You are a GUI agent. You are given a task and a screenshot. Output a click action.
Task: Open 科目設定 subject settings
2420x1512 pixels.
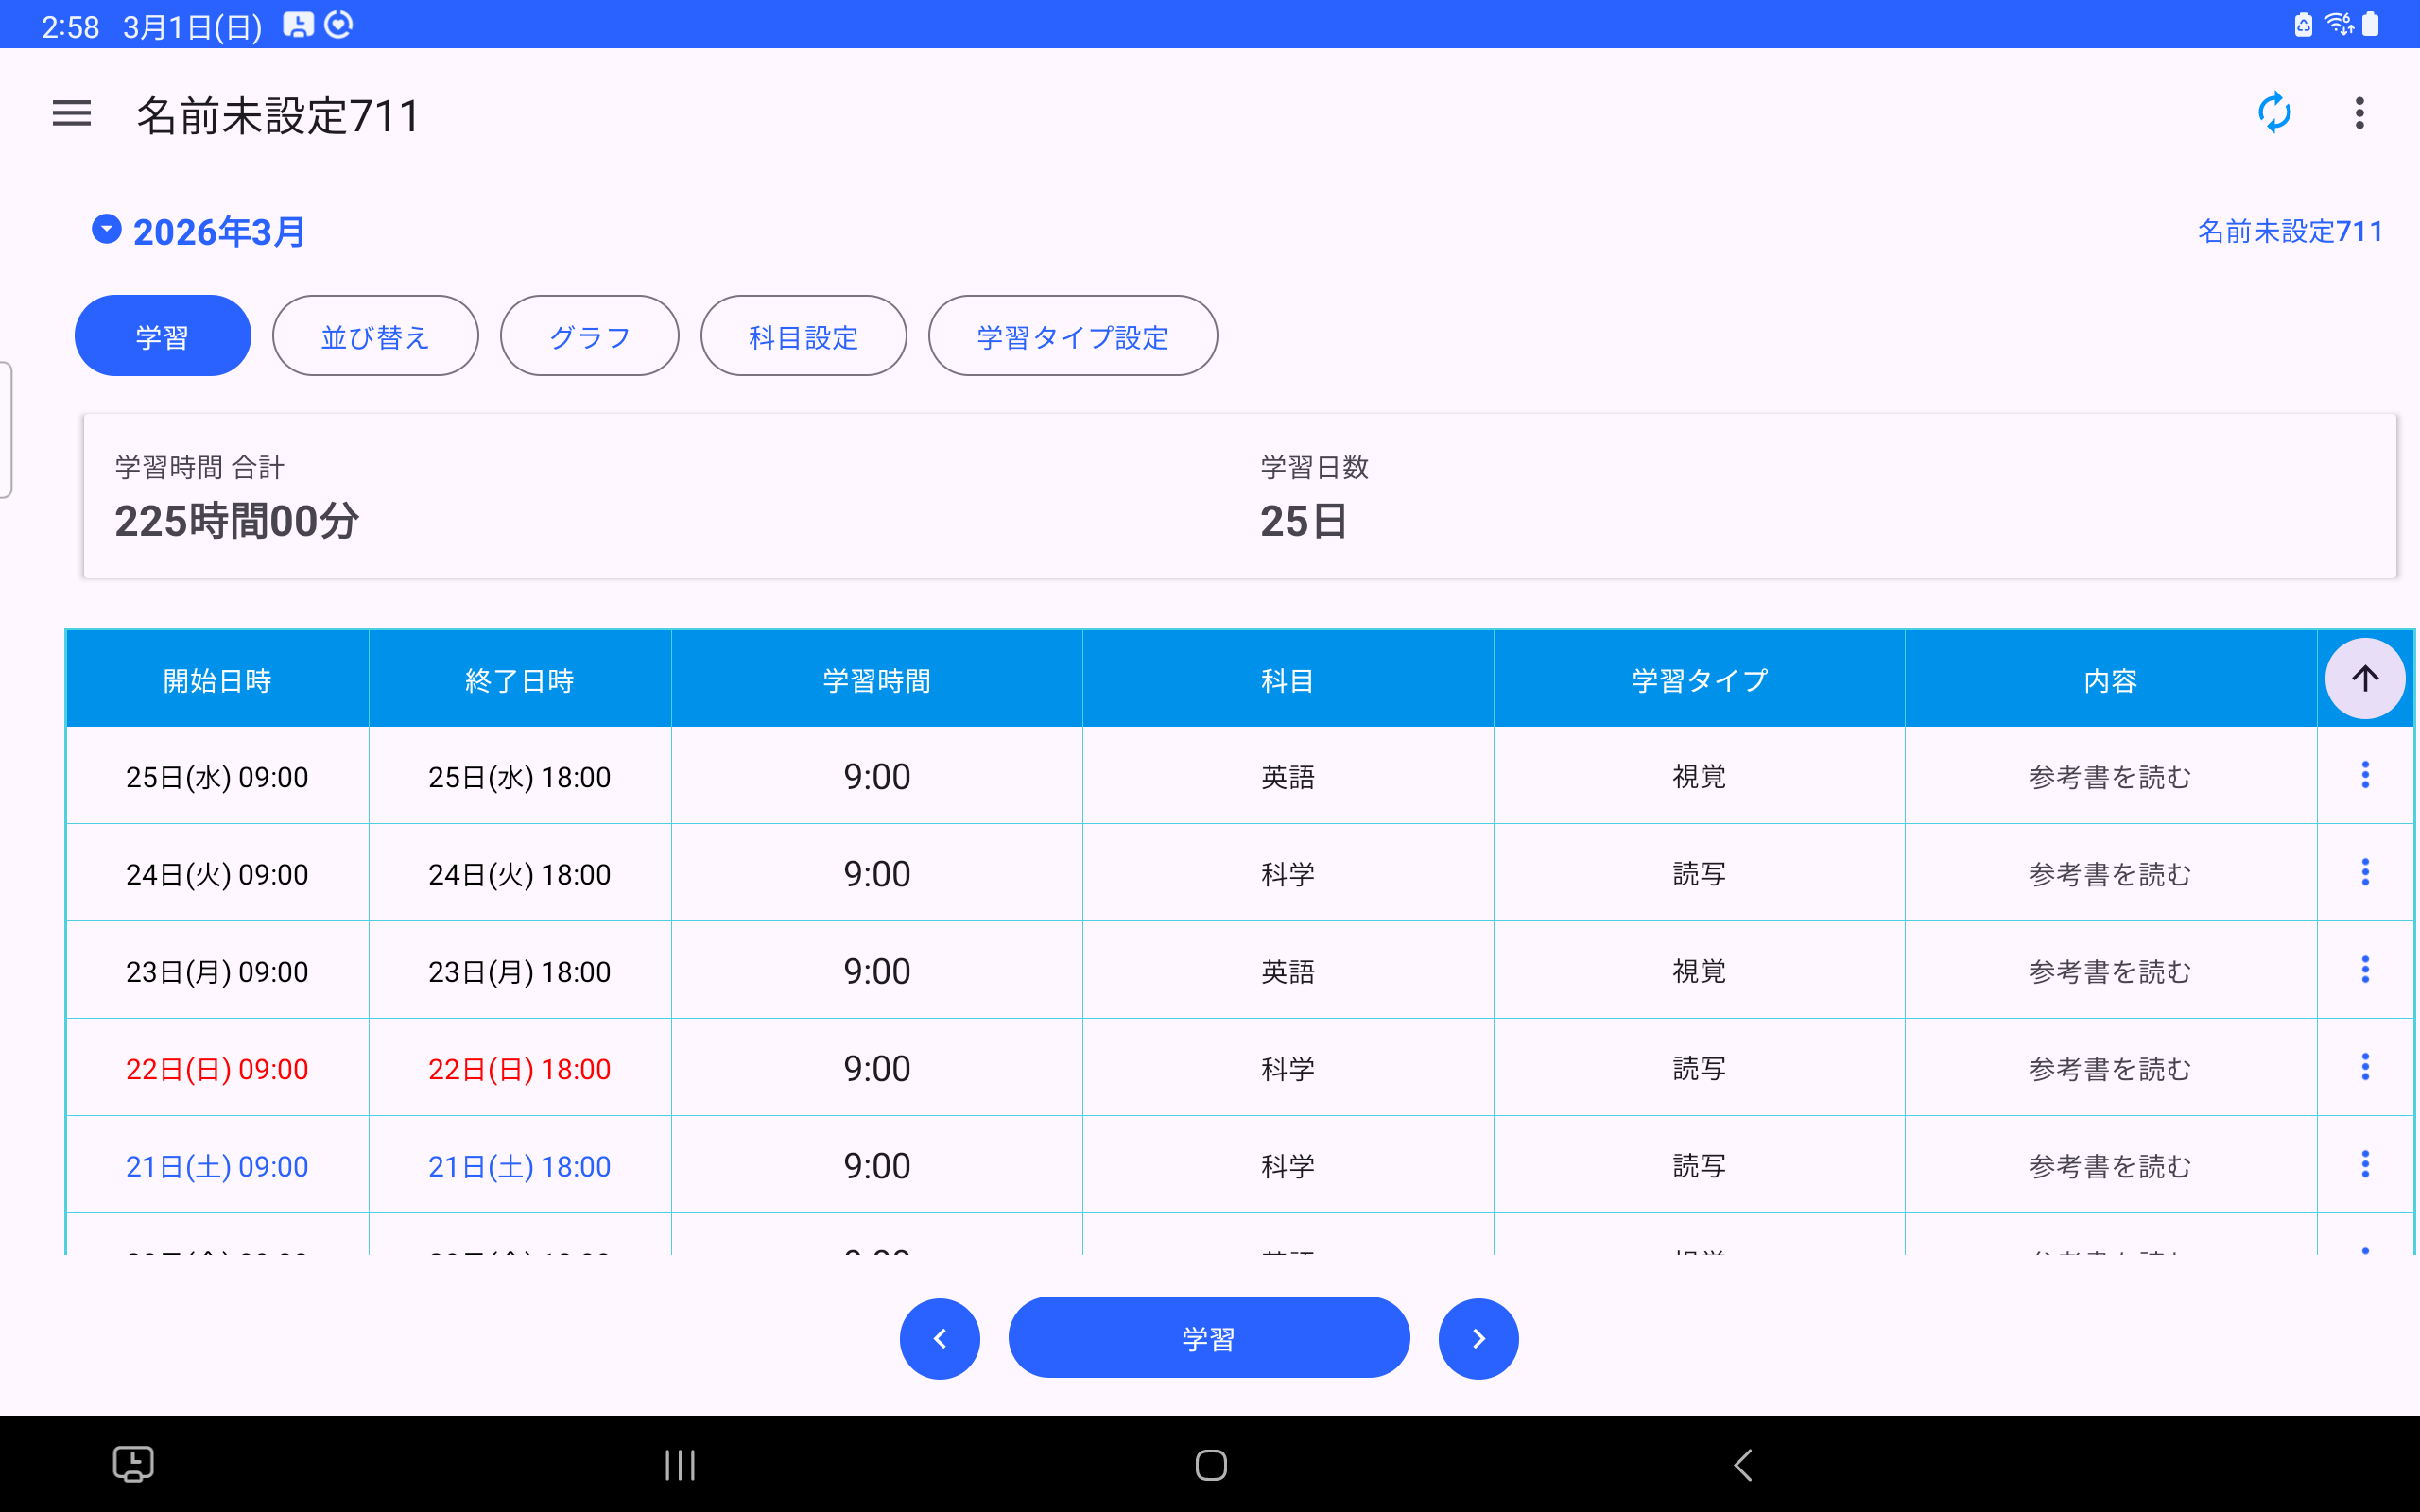pyautogui.click(x=803, y=336)
